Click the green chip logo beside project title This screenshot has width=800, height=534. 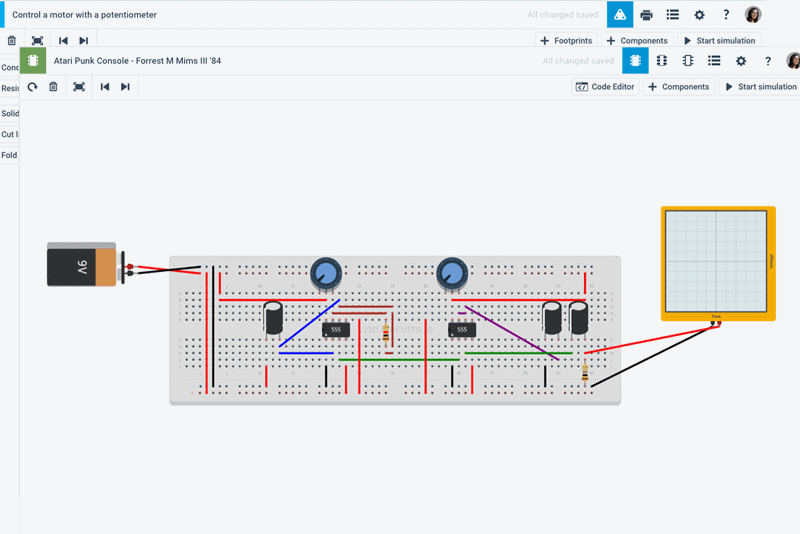coord(33,61)
